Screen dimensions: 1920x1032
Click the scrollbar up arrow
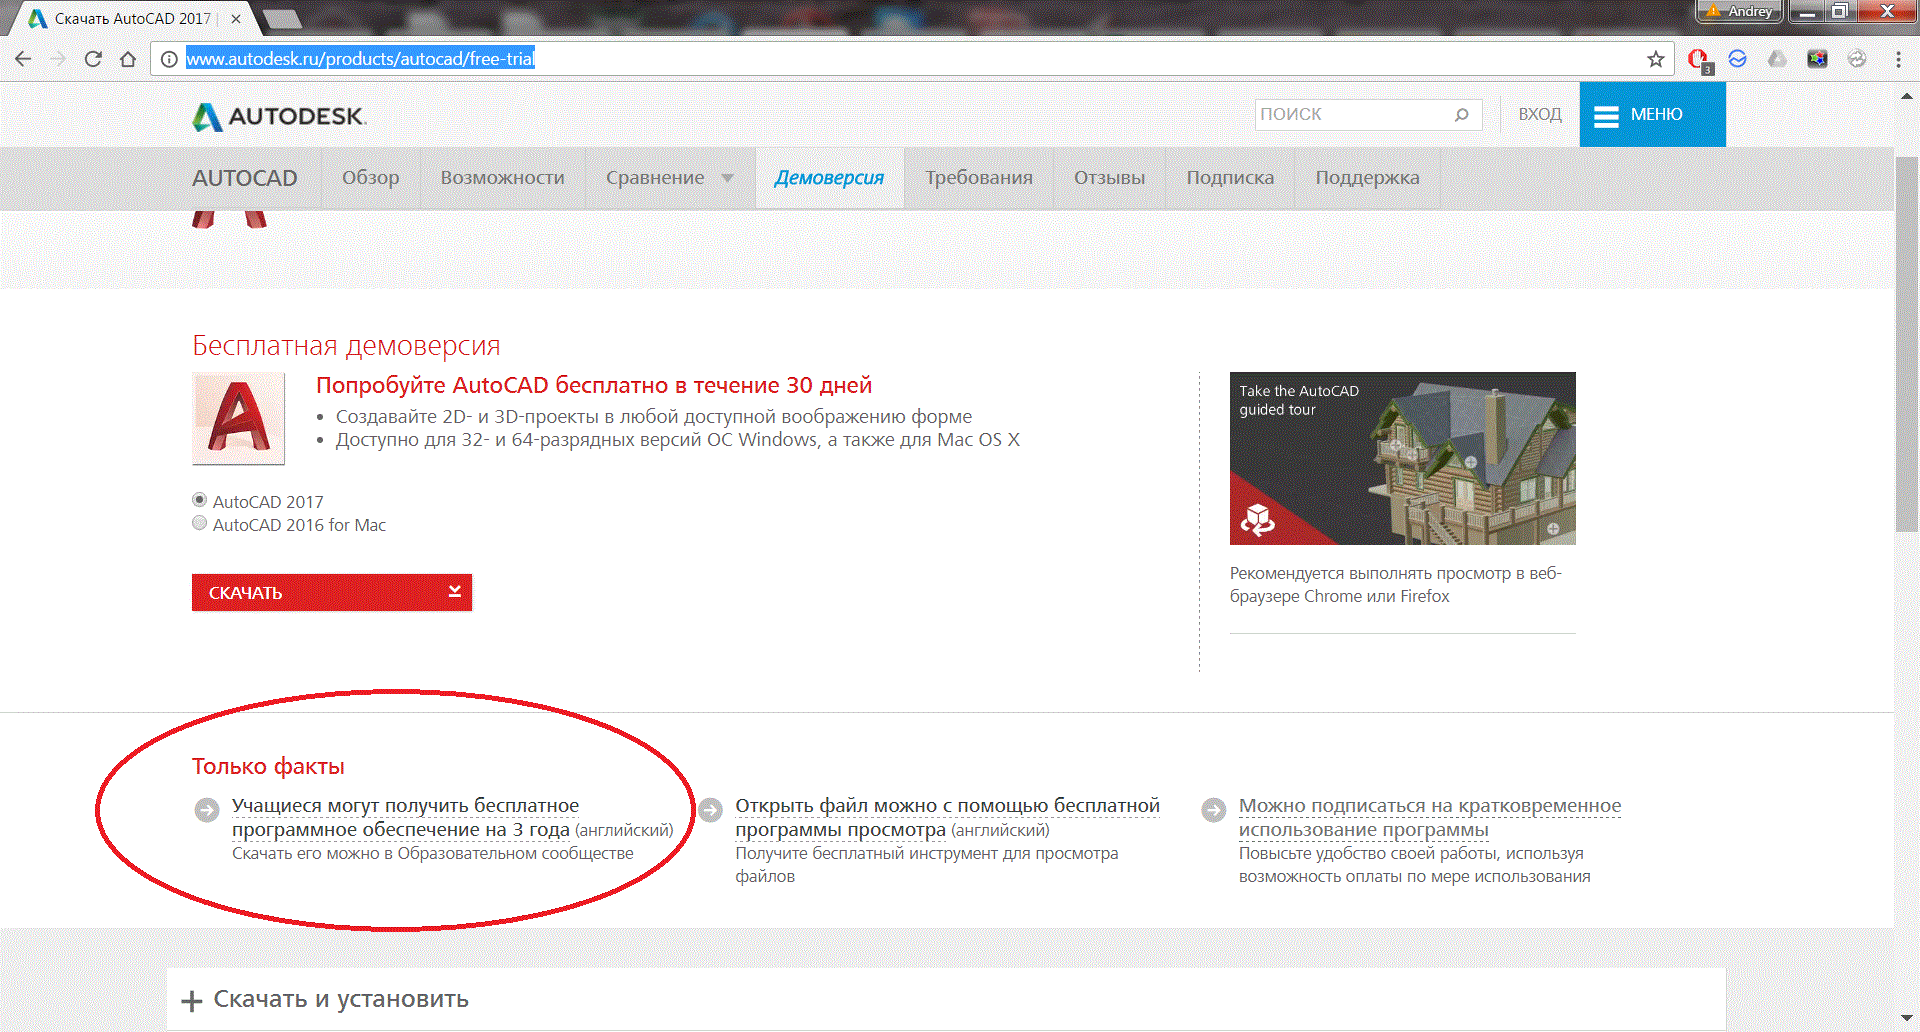pos(1907,97)
